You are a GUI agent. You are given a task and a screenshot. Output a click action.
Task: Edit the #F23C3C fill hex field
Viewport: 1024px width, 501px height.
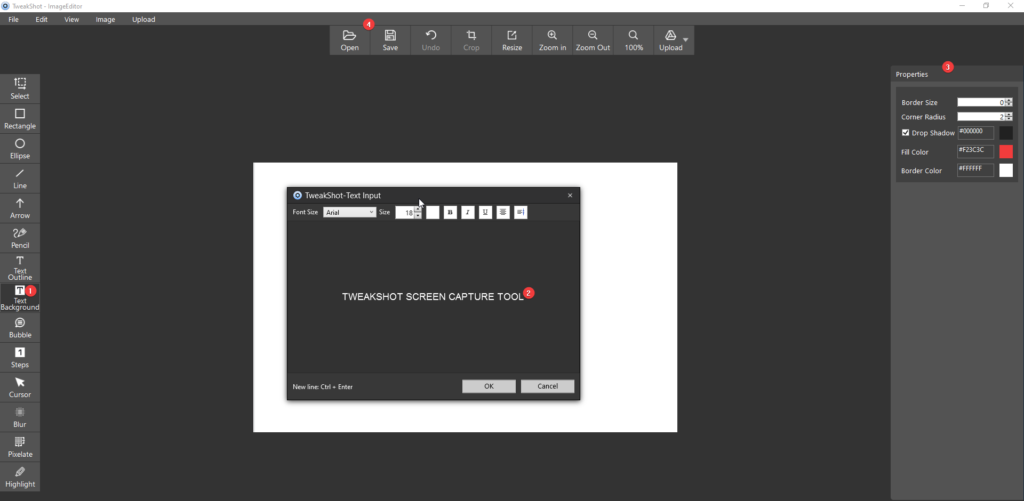976,152
